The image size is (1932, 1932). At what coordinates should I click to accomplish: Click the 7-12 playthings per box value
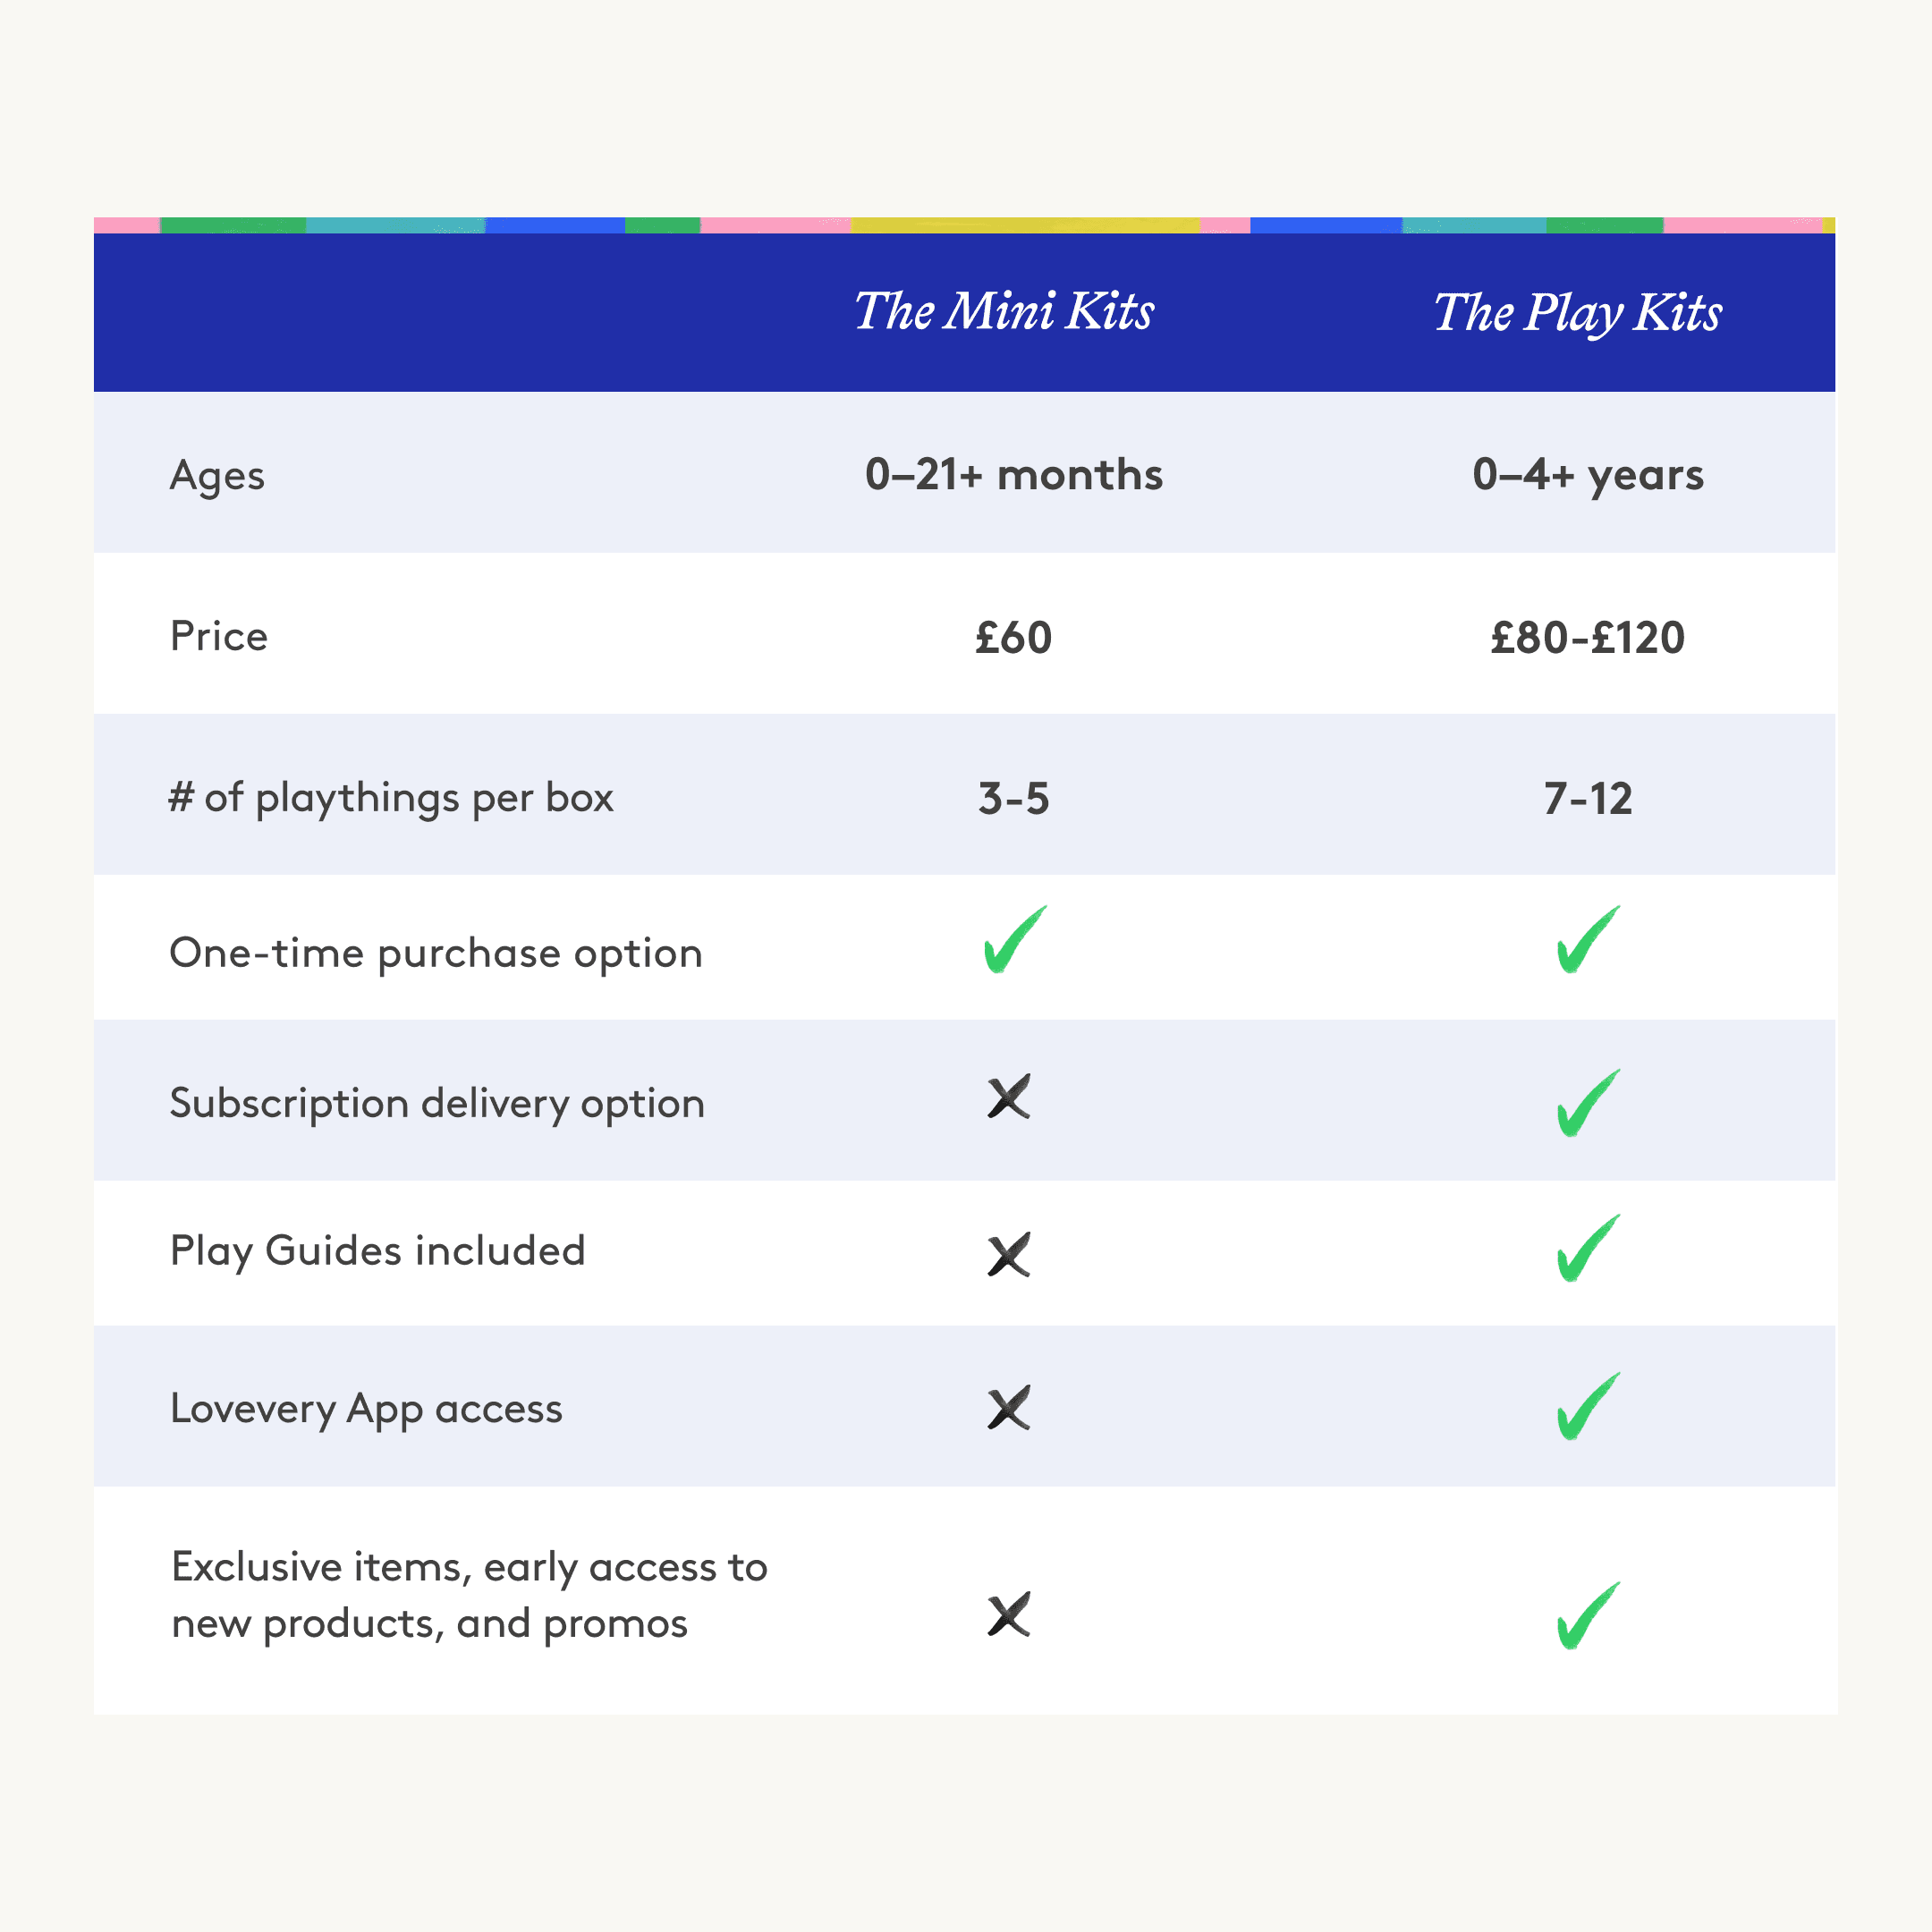pos(1588,799)
